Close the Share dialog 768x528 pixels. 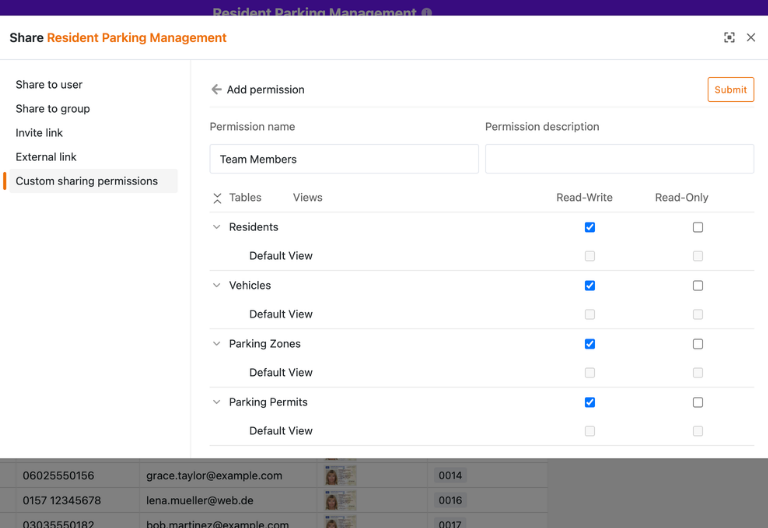pos(750,37)
